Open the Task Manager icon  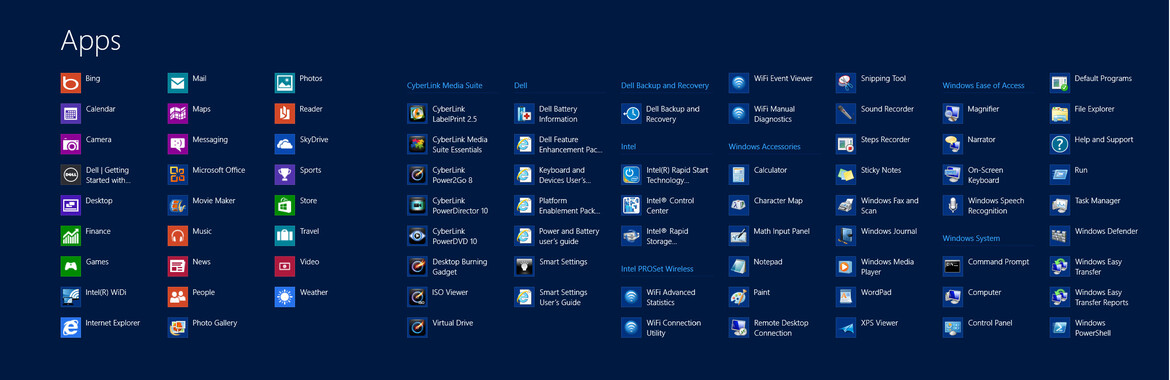point(1060,205)
